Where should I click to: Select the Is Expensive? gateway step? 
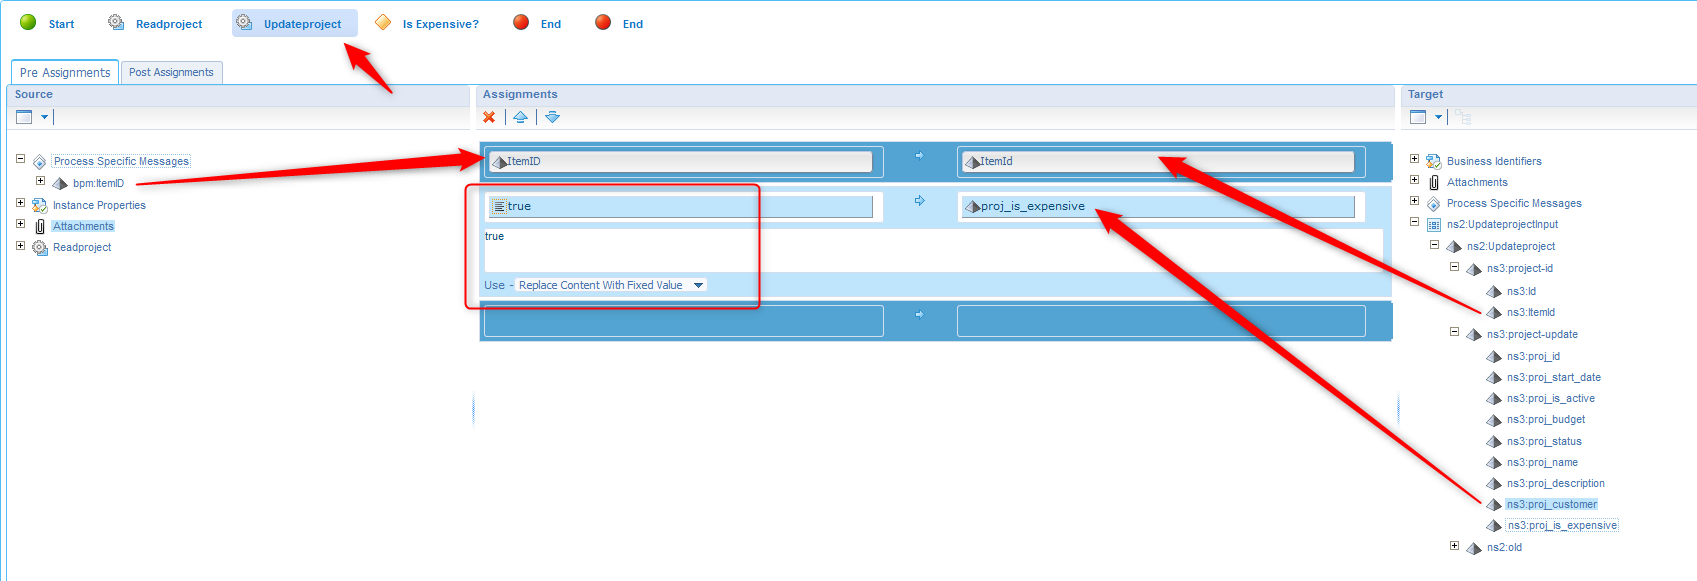439,24
